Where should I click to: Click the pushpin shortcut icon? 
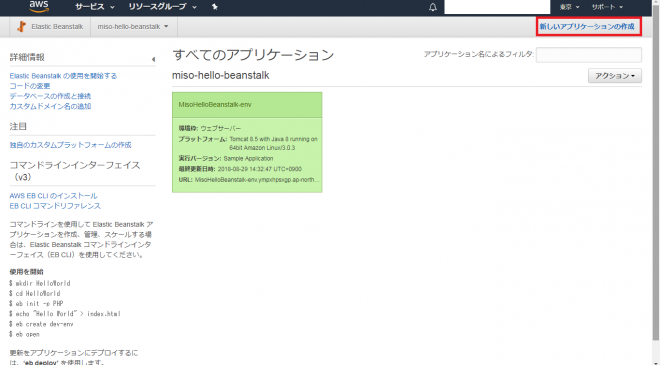[215, 7]
